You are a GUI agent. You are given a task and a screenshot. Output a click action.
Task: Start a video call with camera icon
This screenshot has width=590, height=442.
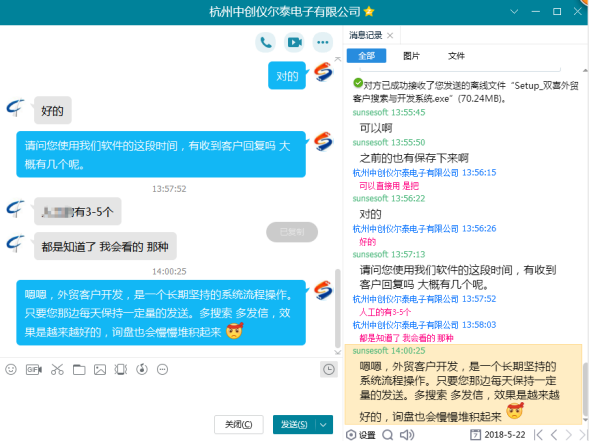coord(294,42)
